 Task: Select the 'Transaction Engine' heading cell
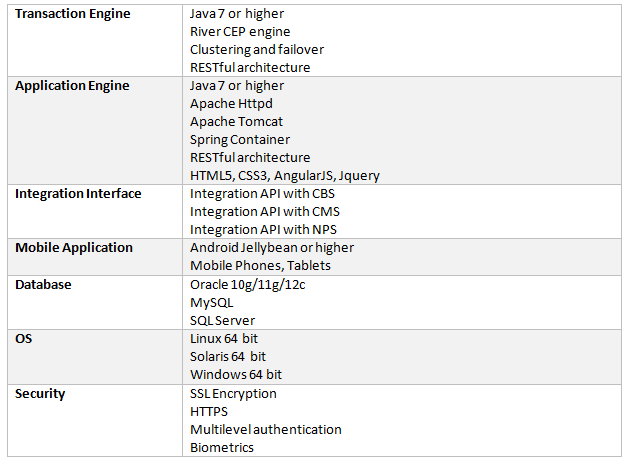click(x=95, y=40)
